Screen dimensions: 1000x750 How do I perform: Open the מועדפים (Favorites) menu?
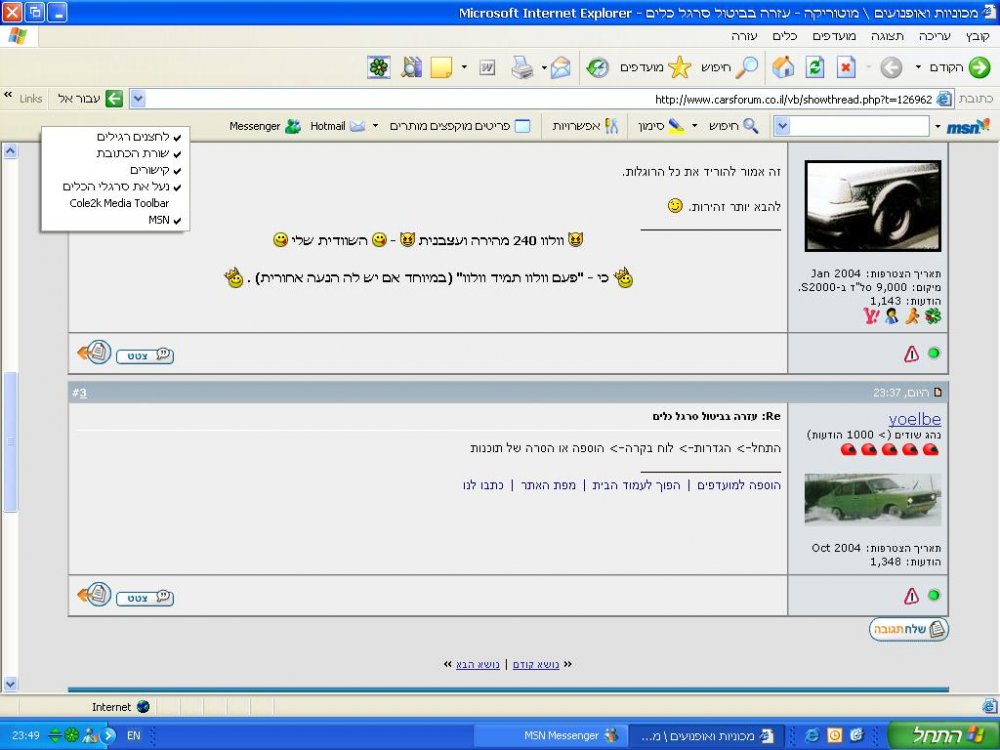[834, 36]
